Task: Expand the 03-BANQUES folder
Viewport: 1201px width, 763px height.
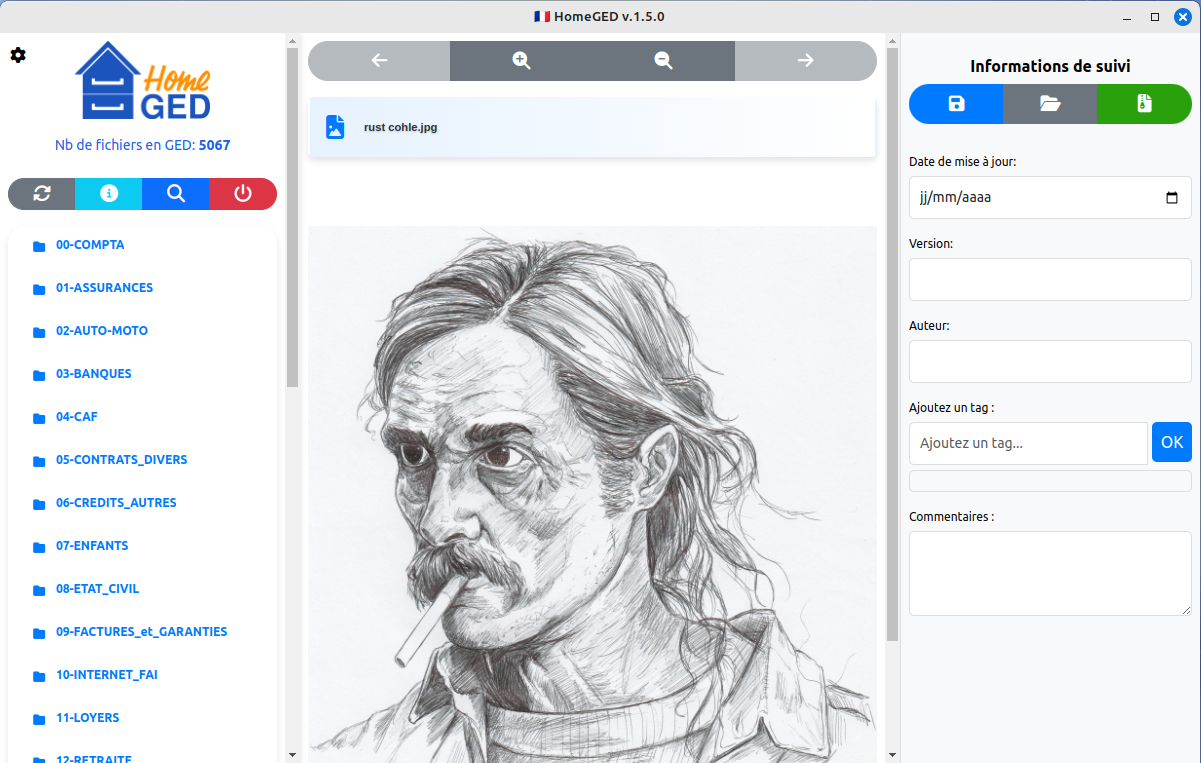Action: point(93,374)
